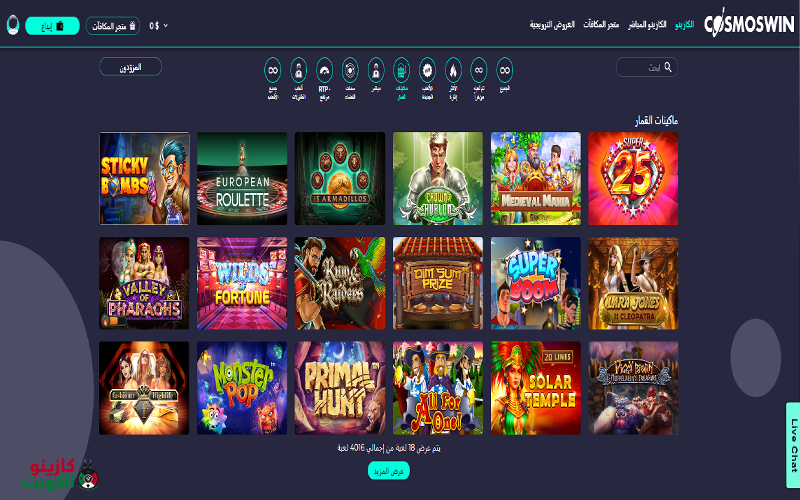Screen dimensions: 800x500
Task: Expand the 0$ balance dropdown
Action: click(158, 26)
